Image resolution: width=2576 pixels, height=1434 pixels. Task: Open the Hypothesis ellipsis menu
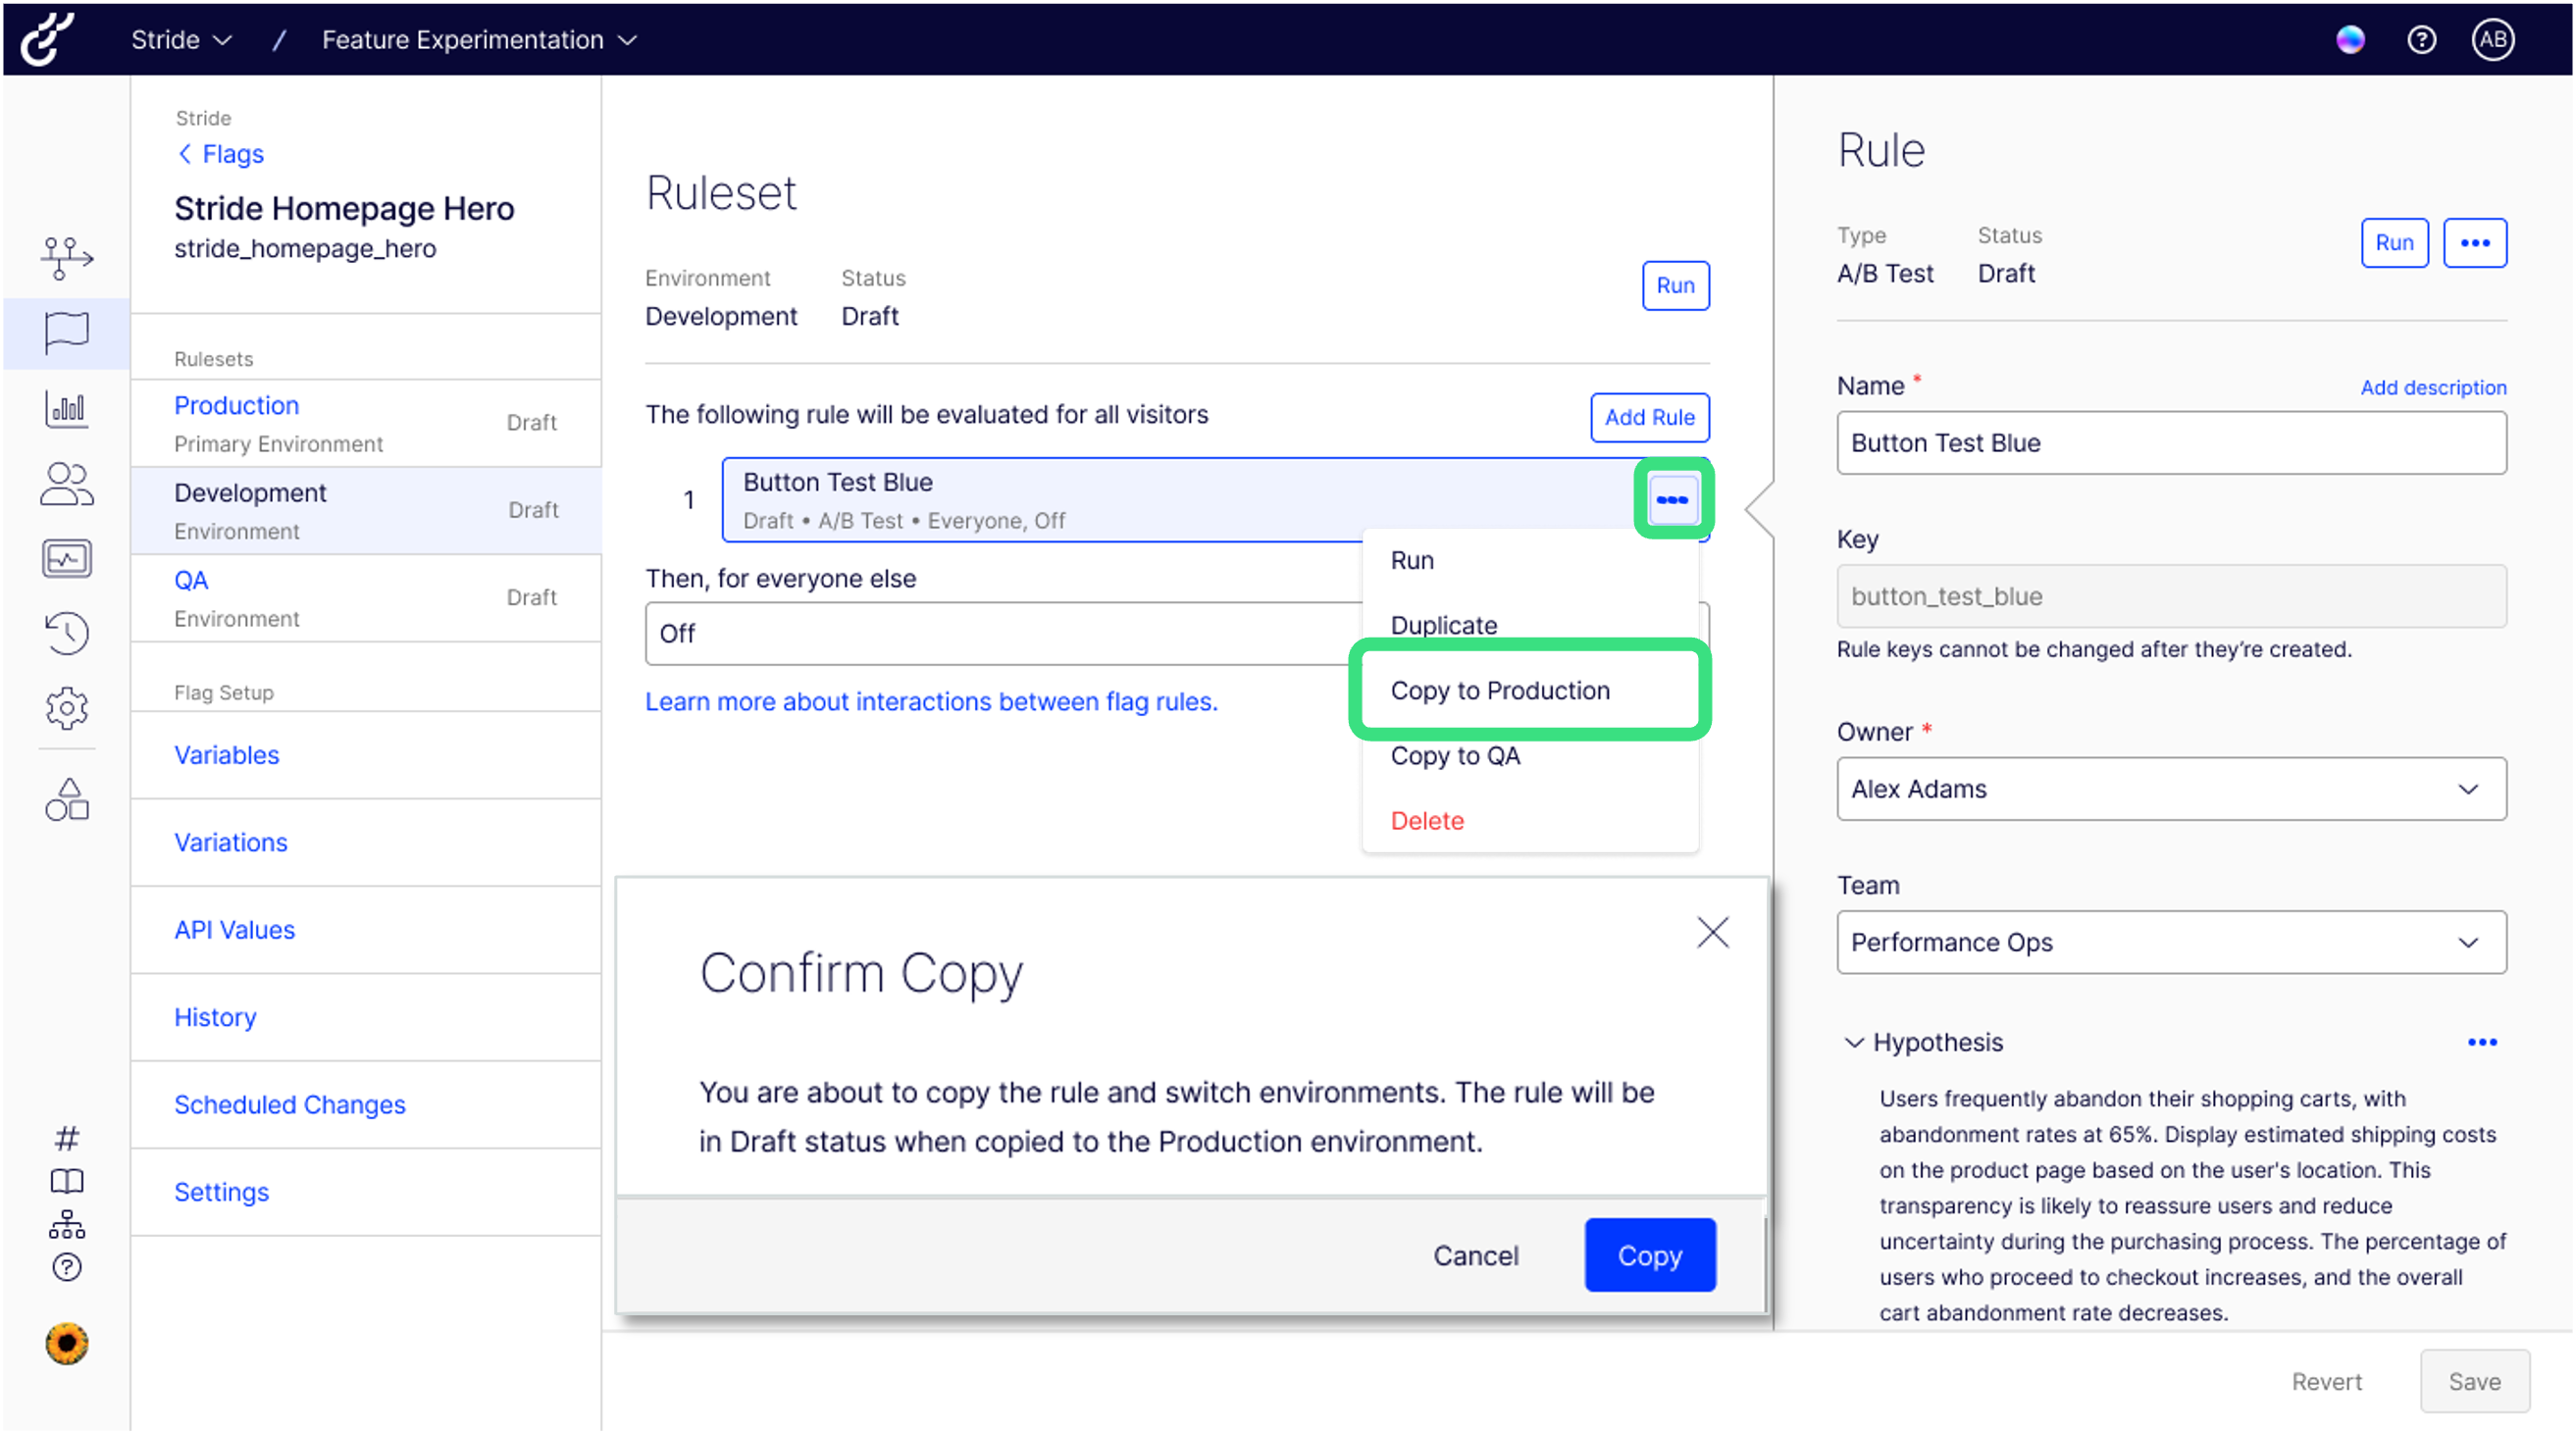click(2481, 1042)
